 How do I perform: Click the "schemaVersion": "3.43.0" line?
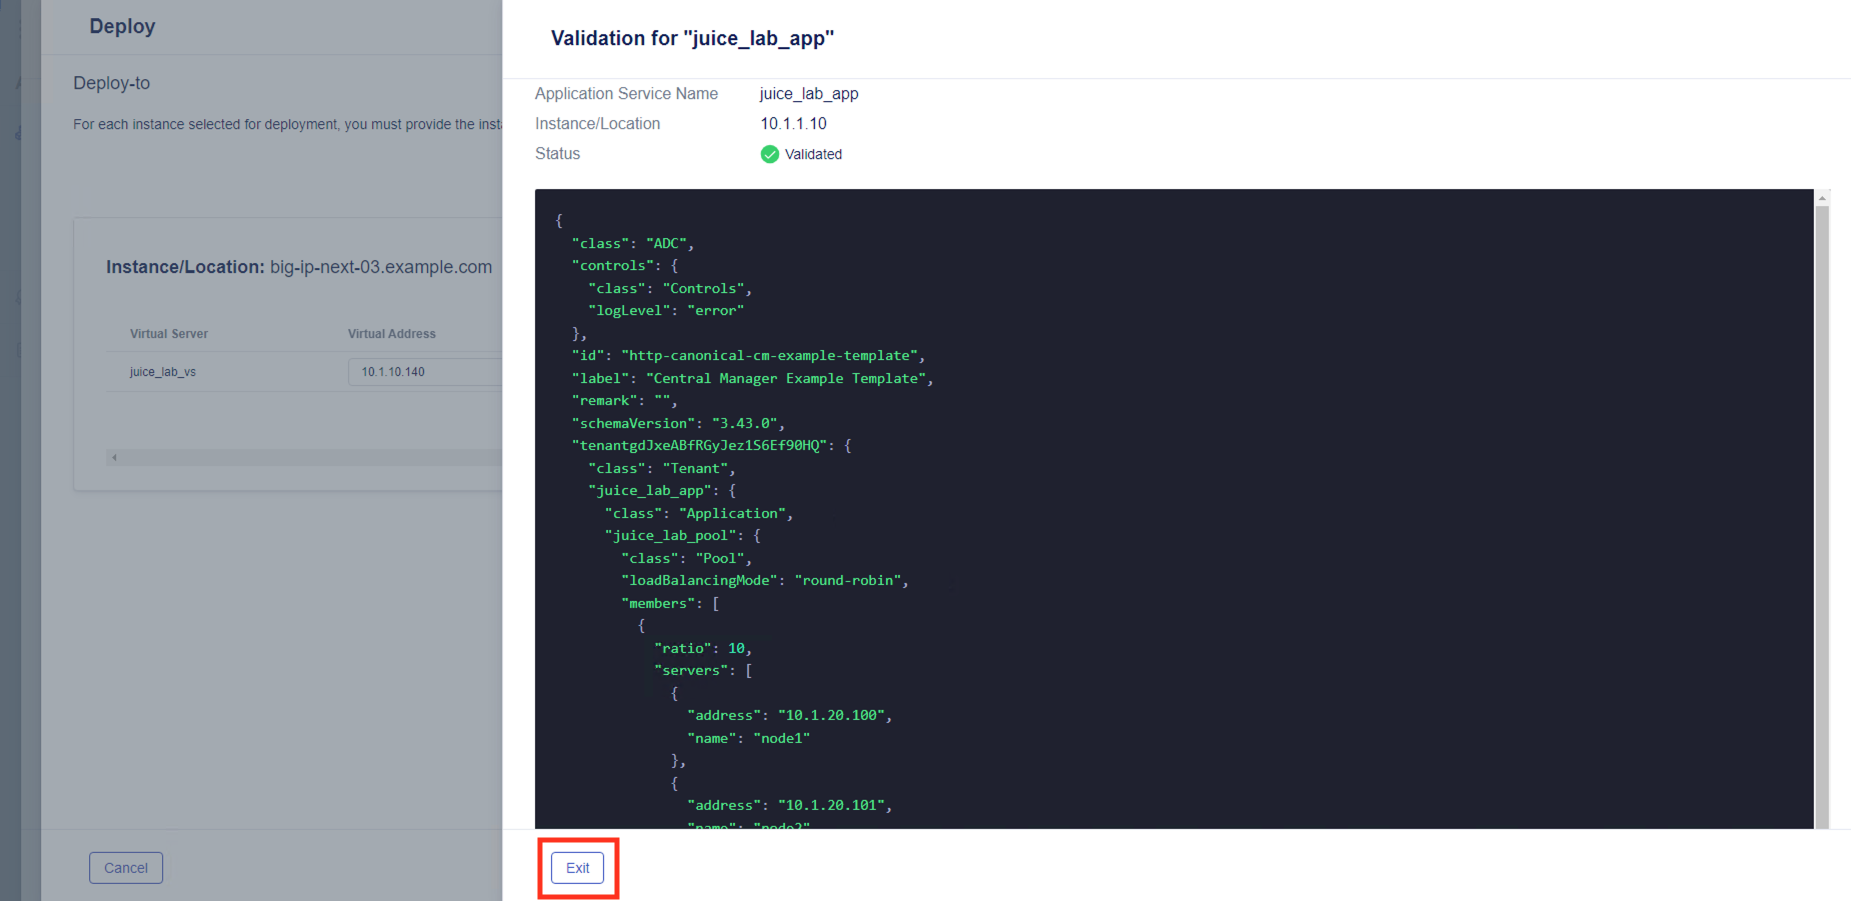pyautogui.click(x=678, y=423)
